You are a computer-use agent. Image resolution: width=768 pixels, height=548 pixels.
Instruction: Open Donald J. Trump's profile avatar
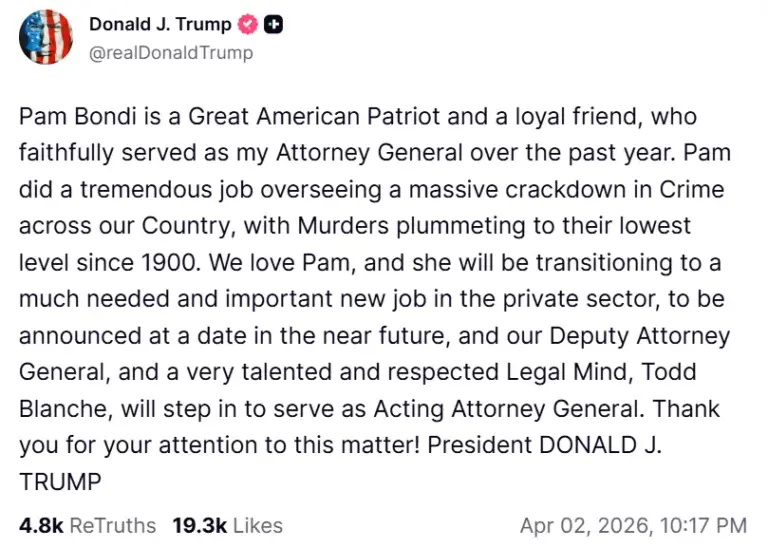click(46, 38)
